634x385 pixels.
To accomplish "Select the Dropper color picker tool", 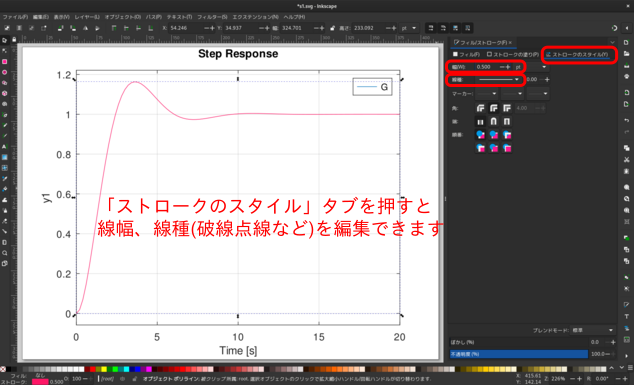I will (x=4, y=178).
